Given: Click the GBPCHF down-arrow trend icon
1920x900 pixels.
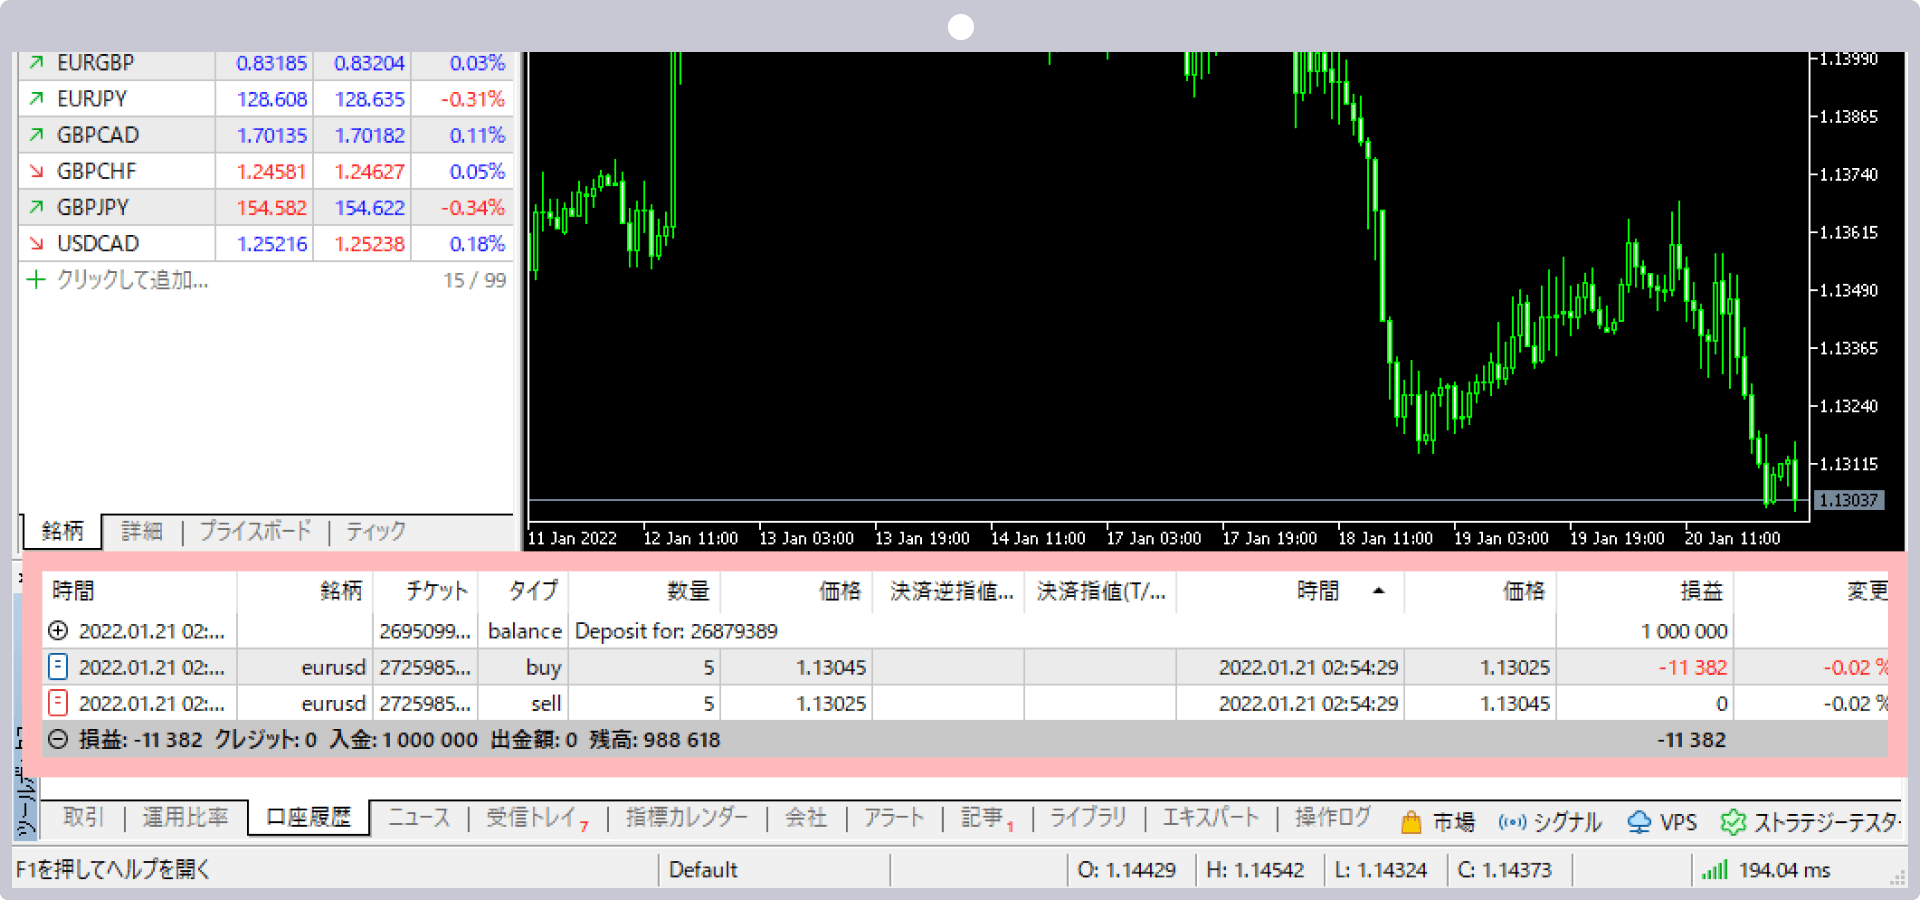Looking at the screenshot, I should click(x=36, y=171).
